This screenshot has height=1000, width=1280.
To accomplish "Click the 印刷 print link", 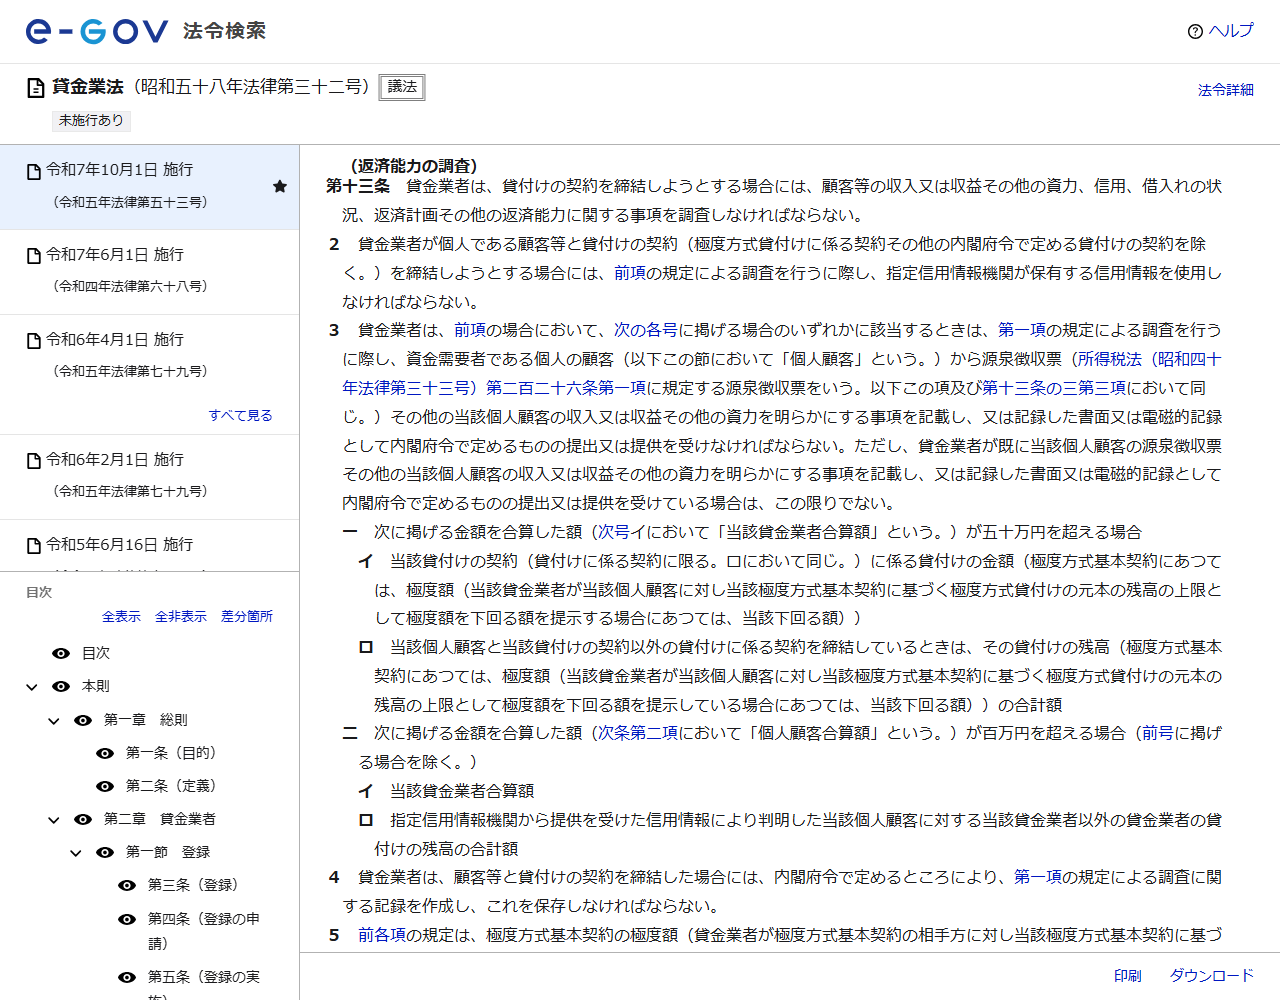I will point(1128,976).
